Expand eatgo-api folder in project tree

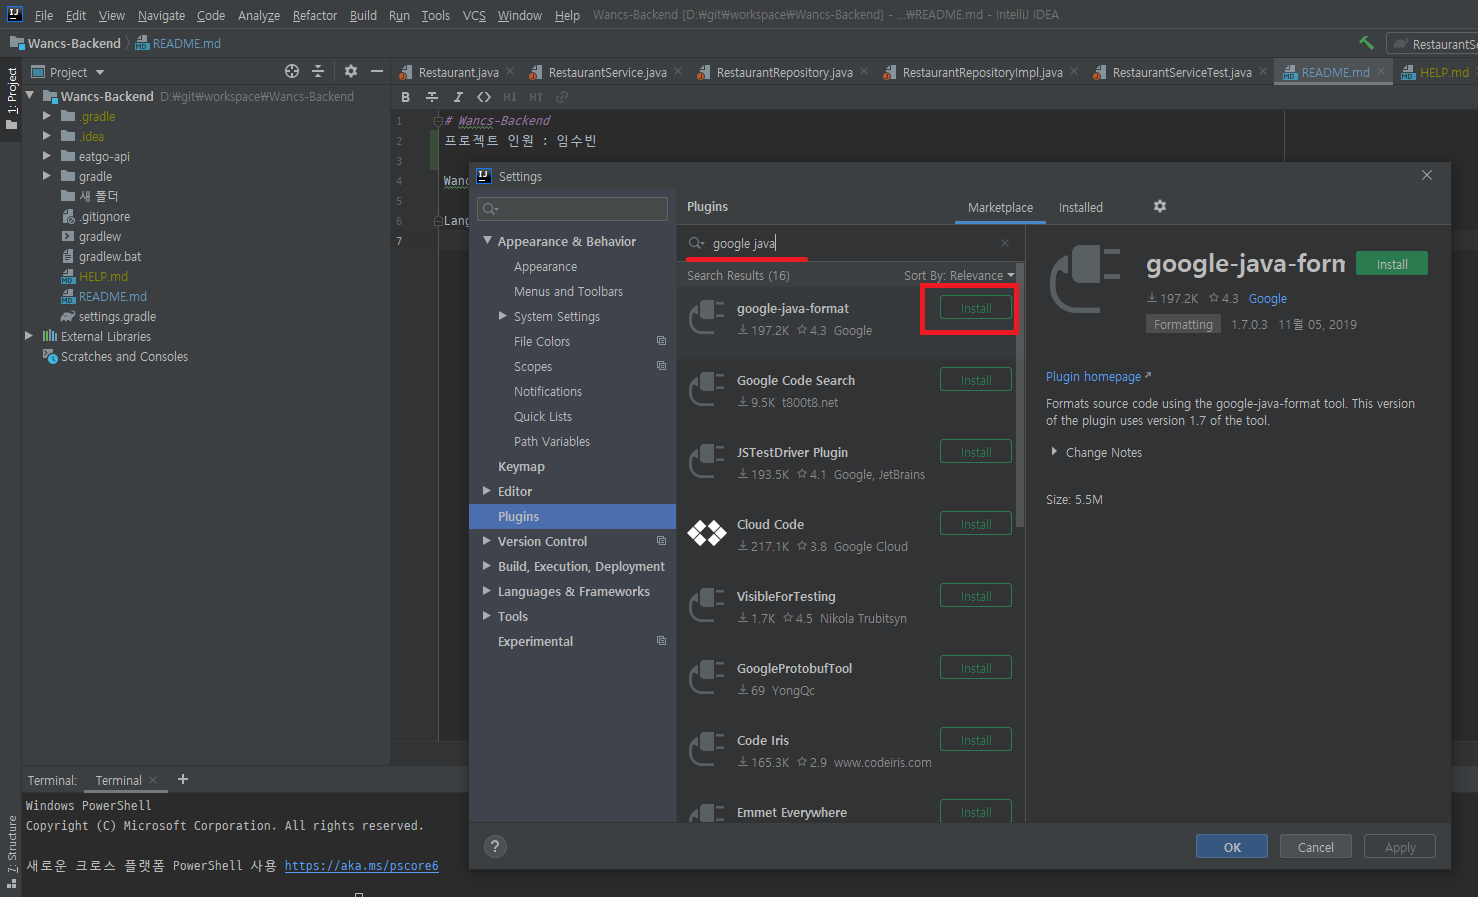pyautogui.click(x=46, y=156)
